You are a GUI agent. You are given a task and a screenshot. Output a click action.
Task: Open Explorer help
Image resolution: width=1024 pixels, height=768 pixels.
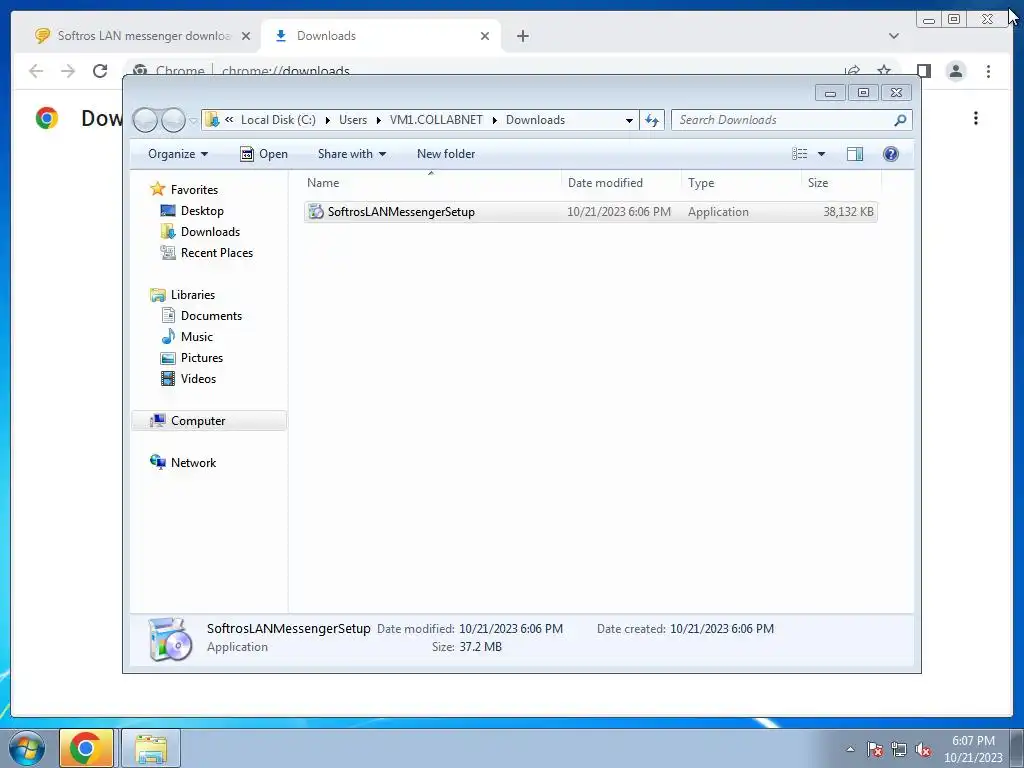tap(891, 154)
